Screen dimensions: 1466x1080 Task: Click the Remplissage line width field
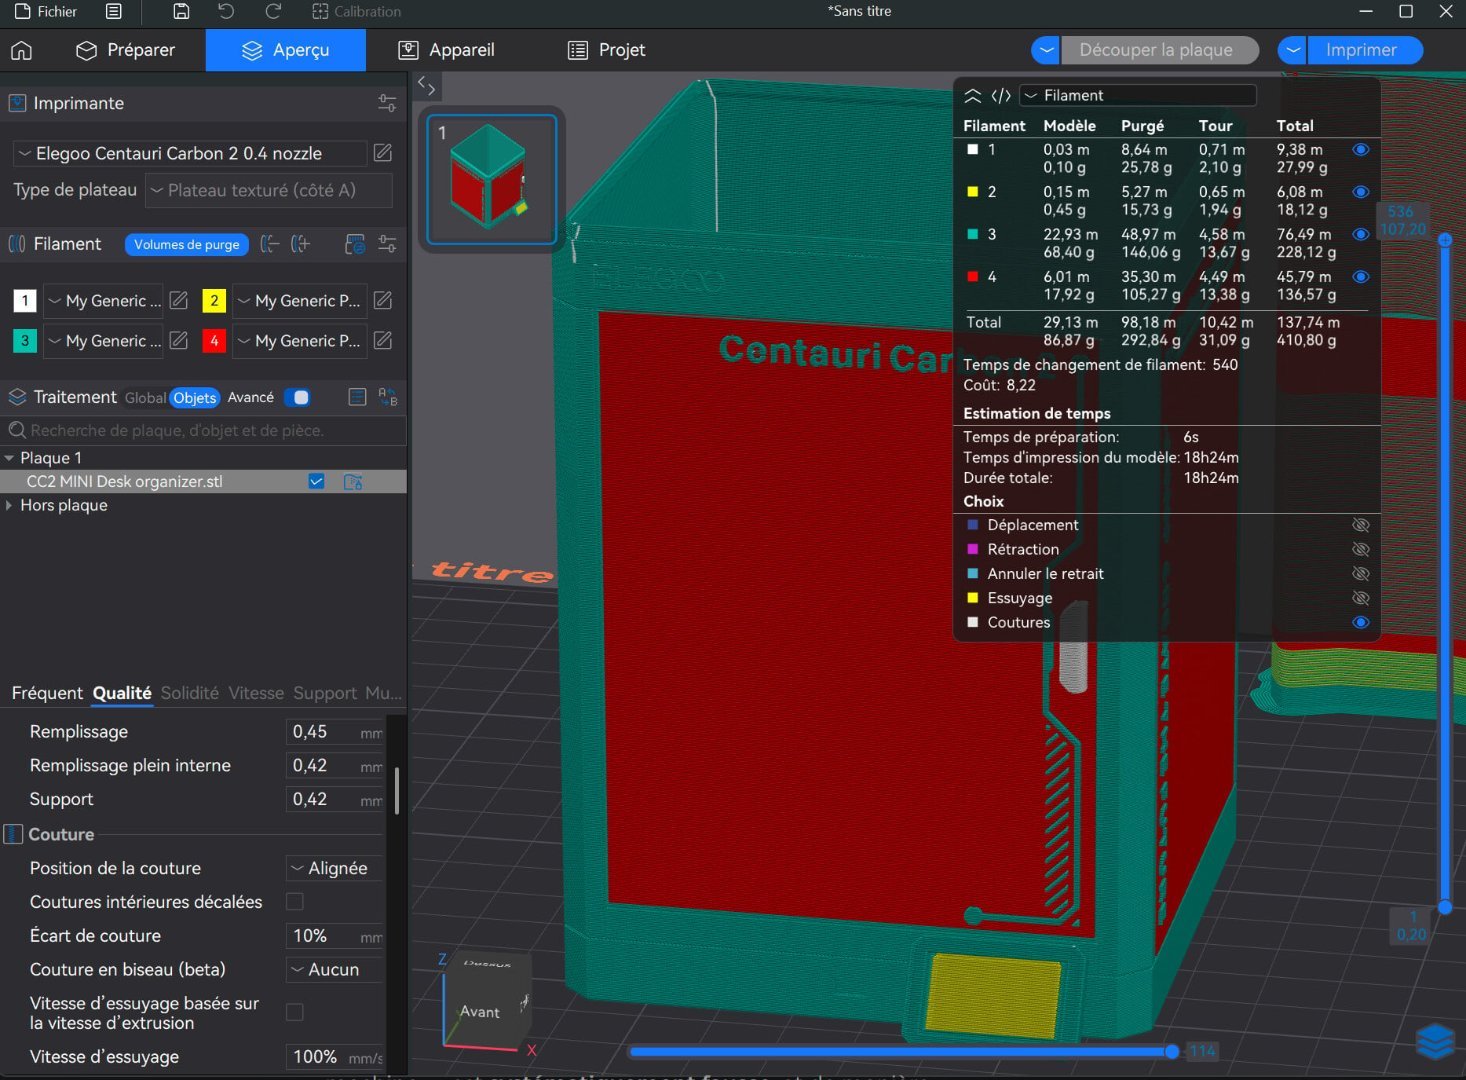(x=336, y=732)
